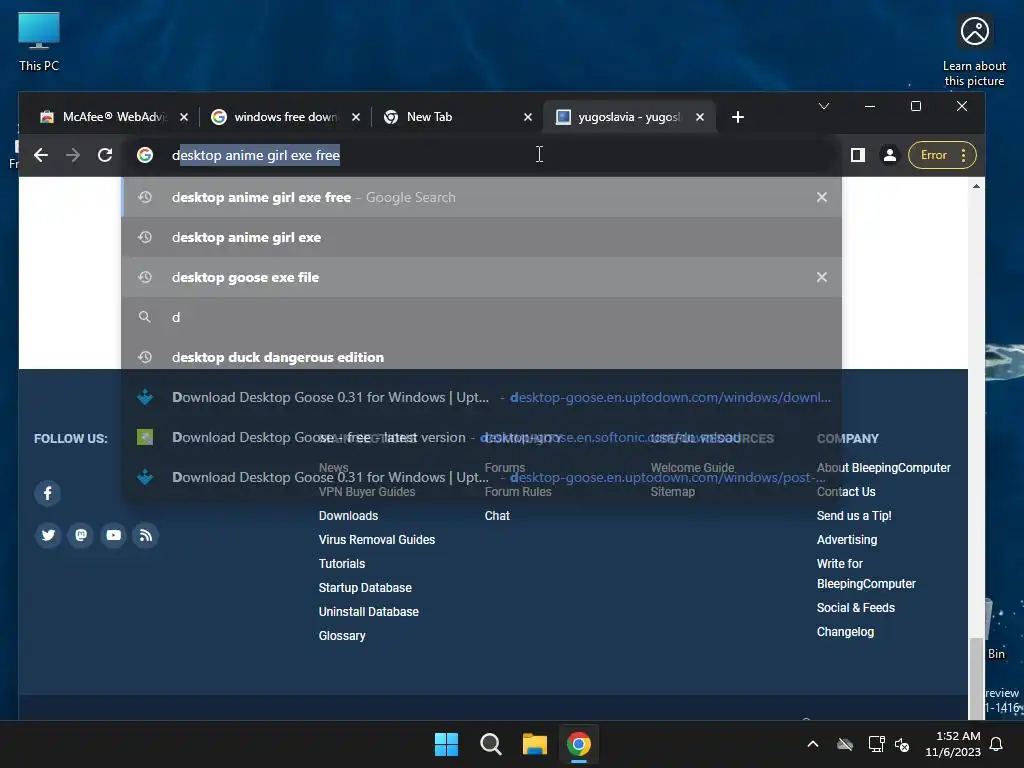The image size is (1024, 768).
Task: Open uptodown windows/downl Desktop Goose suggestion
Action: 481,397
